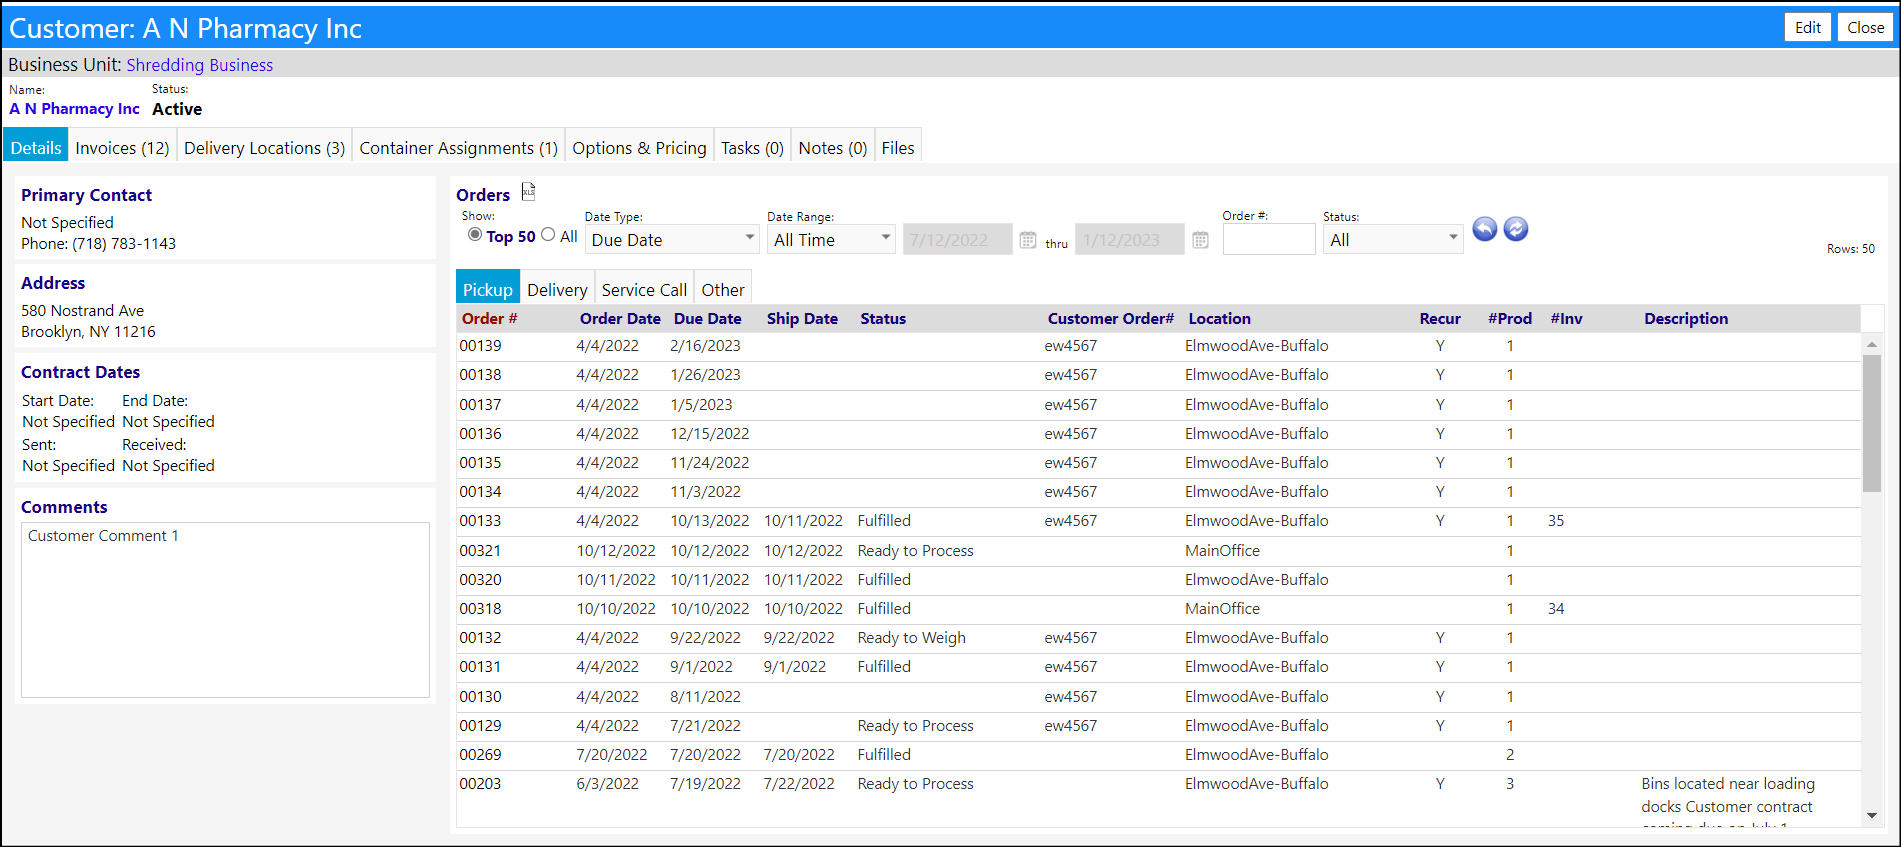Sort by Description column header
Image resolution: width=1901 pixels, height=847 pixels.
click(1686, 318)
